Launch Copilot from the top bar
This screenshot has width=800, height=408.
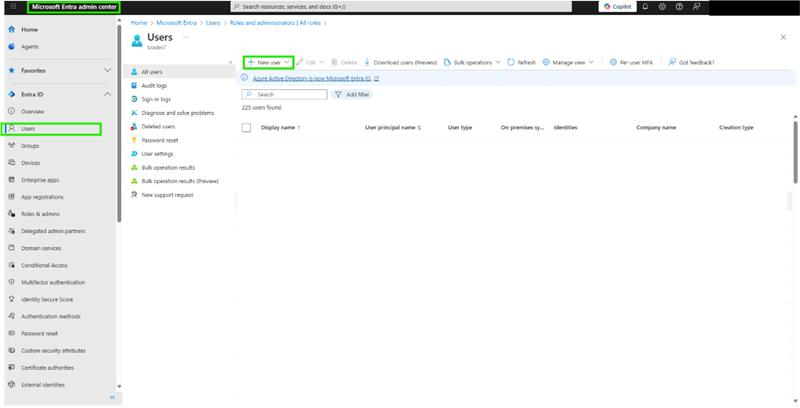click(x=617, y=7)
